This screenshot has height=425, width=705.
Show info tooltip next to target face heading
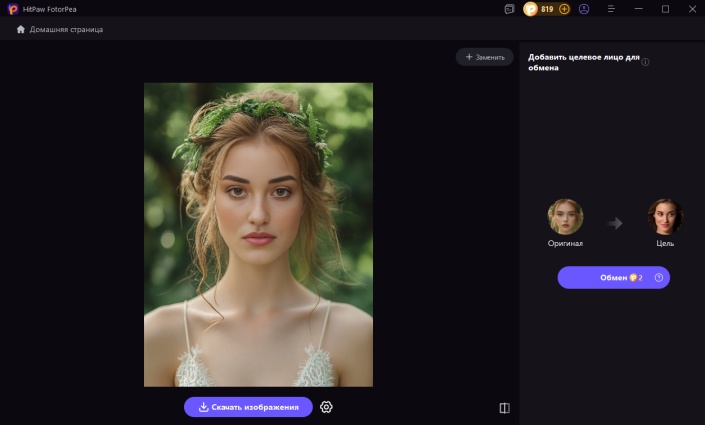[645, 62]
